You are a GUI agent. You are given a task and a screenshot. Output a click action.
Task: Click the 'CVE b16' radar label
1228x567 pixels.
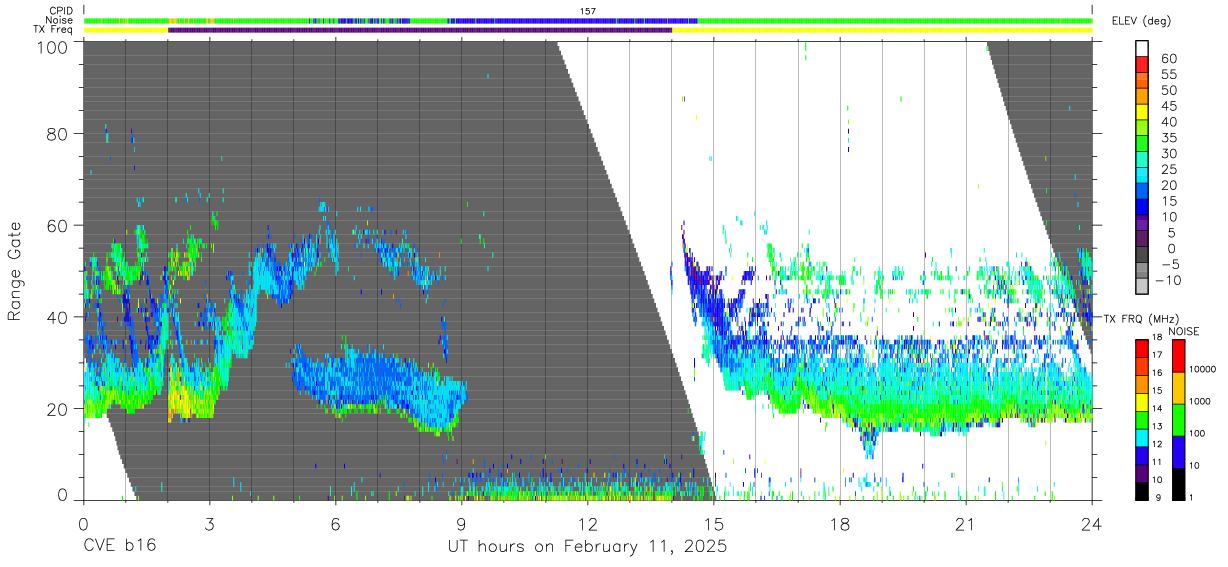pos(119,547)
